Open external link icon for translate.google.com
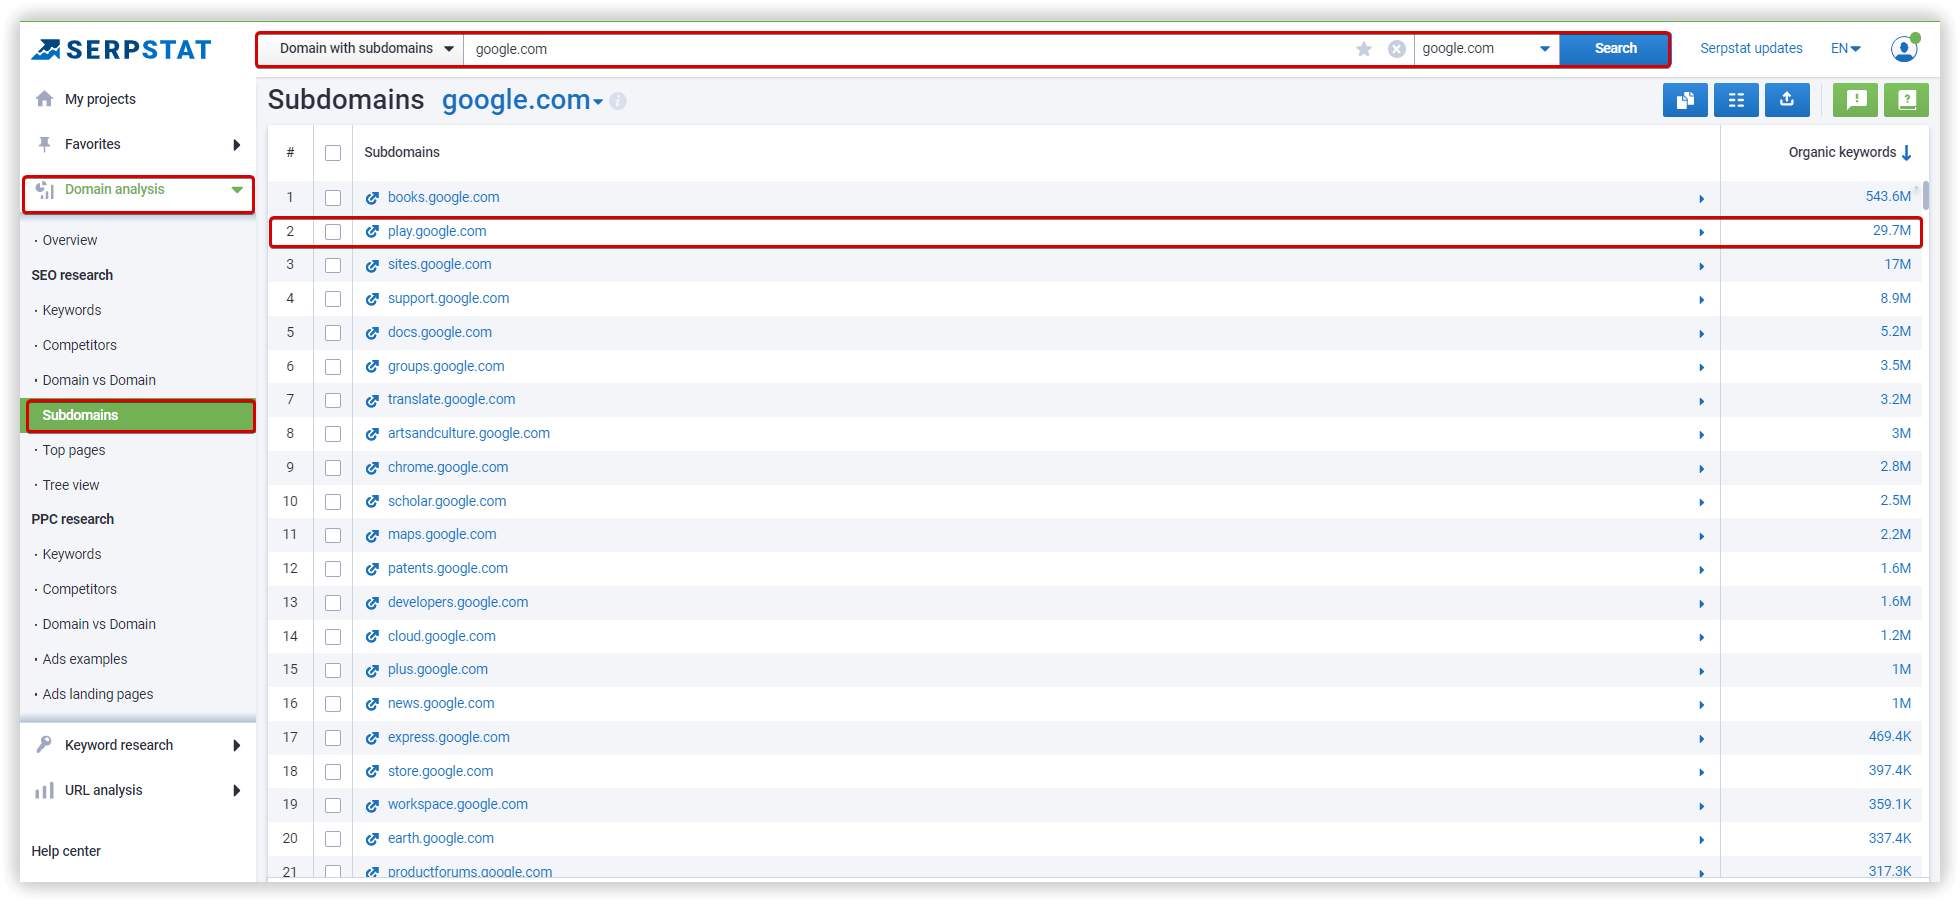Screen dimensions: 1960x902 click(372, 400)
